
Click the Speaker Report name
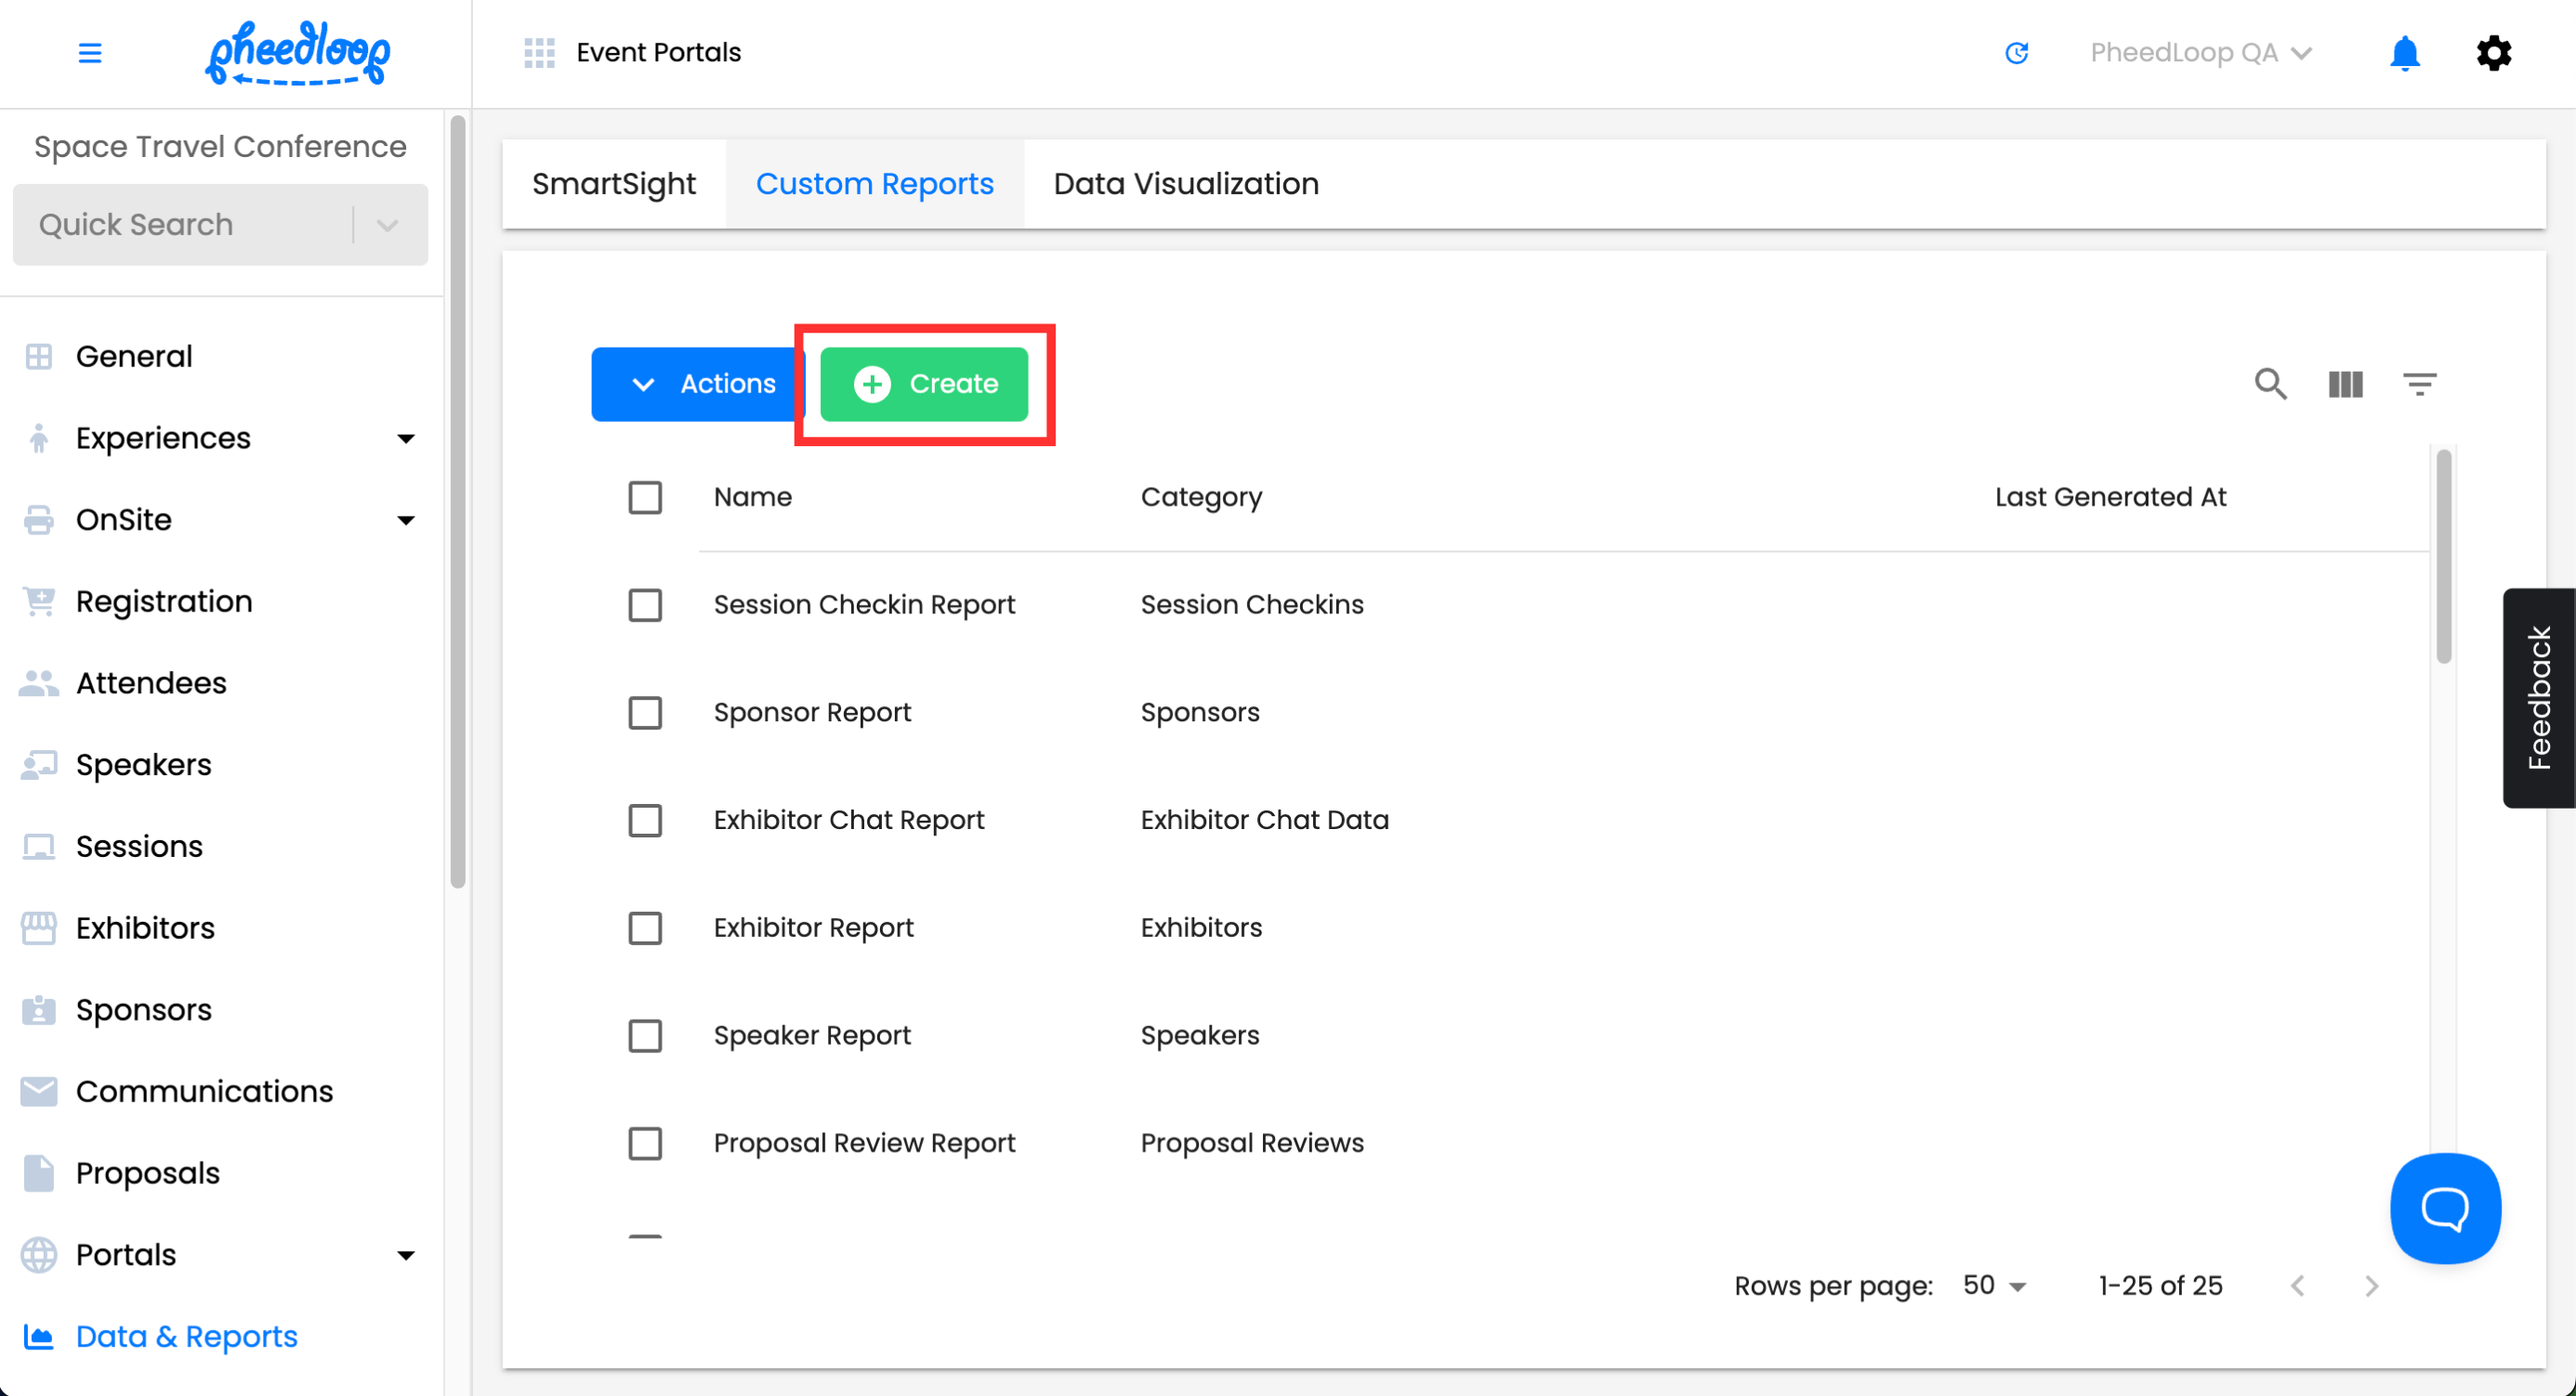click(x=812, y=1036)
